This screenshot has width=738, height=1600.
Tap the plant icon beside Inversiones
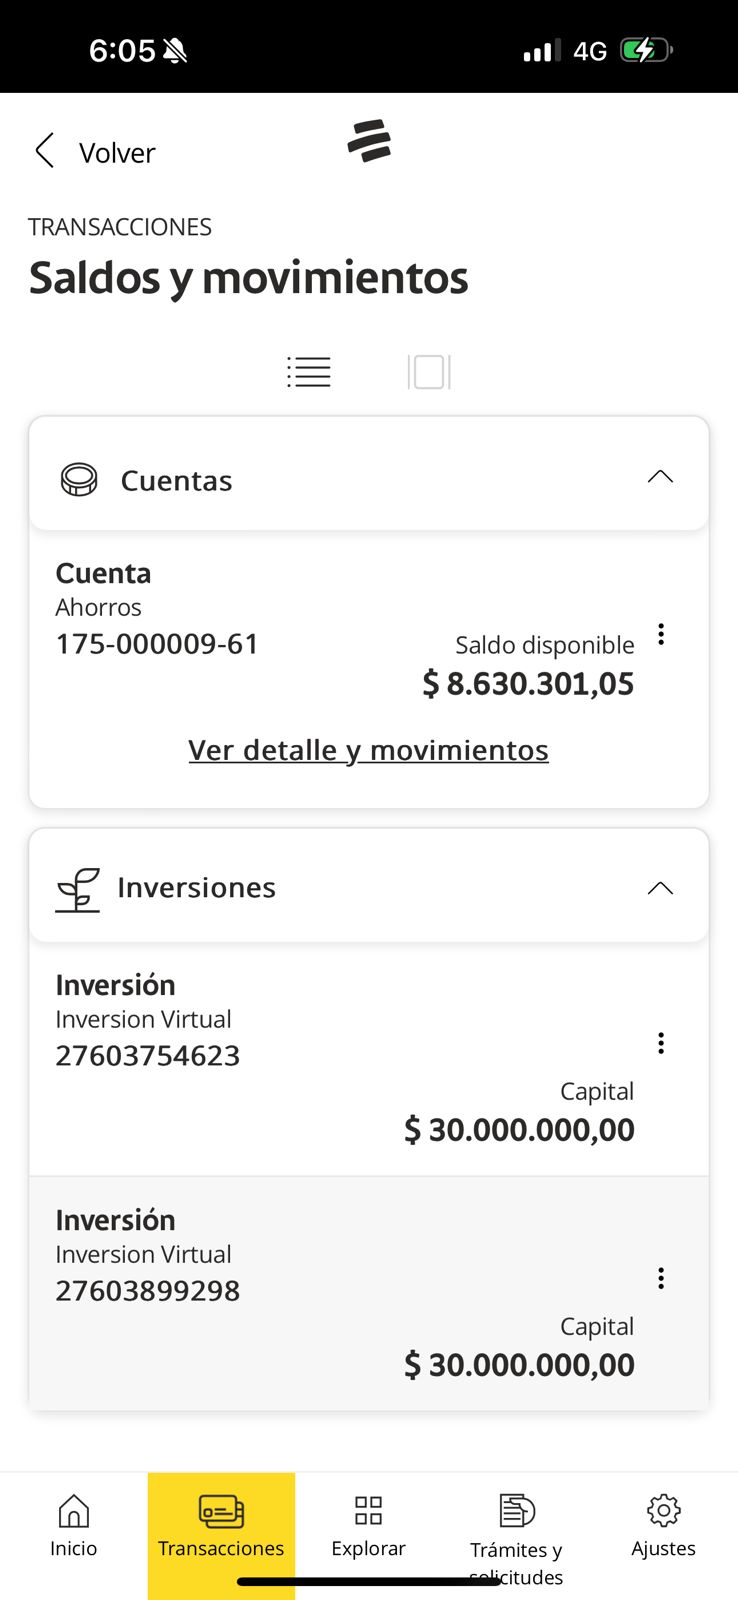pyautogui.click(x=78, y=889)
